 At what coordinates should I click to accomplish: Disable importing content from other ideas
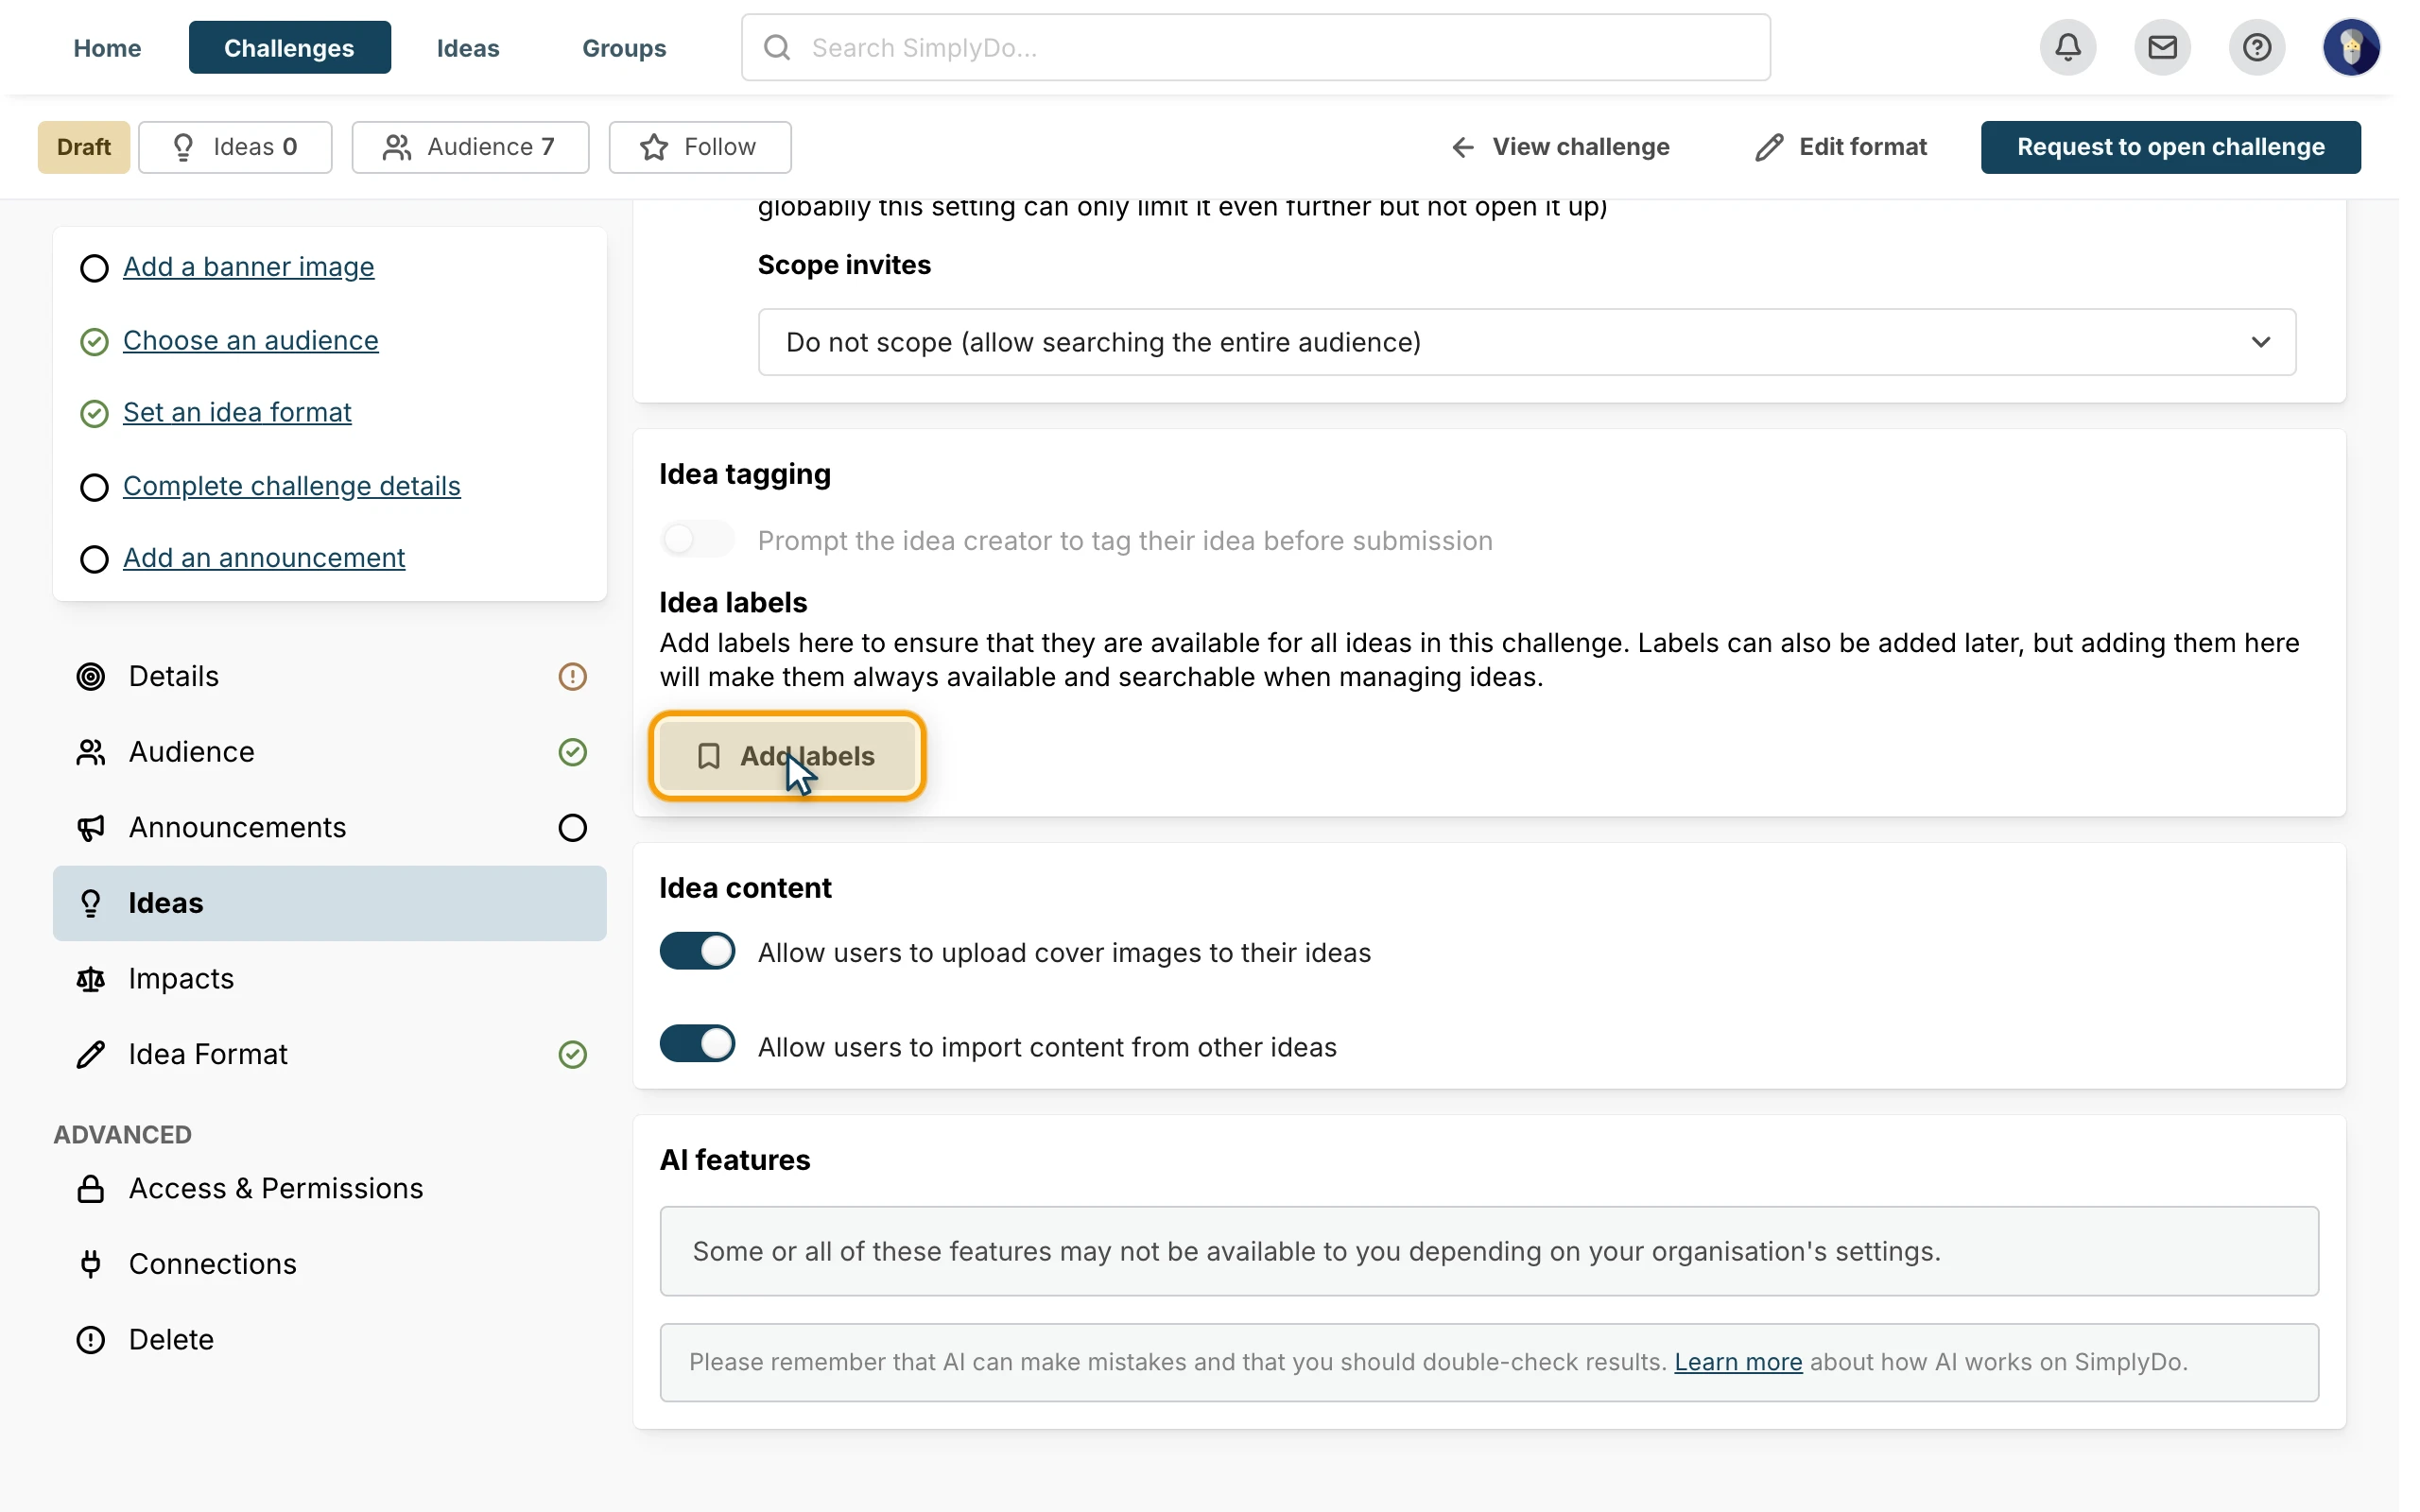[x=697, y=1045]
